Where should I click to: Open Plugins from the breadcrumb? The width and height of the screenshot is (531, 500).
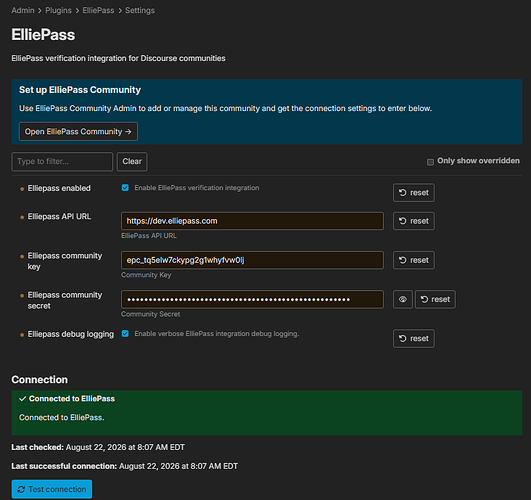point(58,11)
